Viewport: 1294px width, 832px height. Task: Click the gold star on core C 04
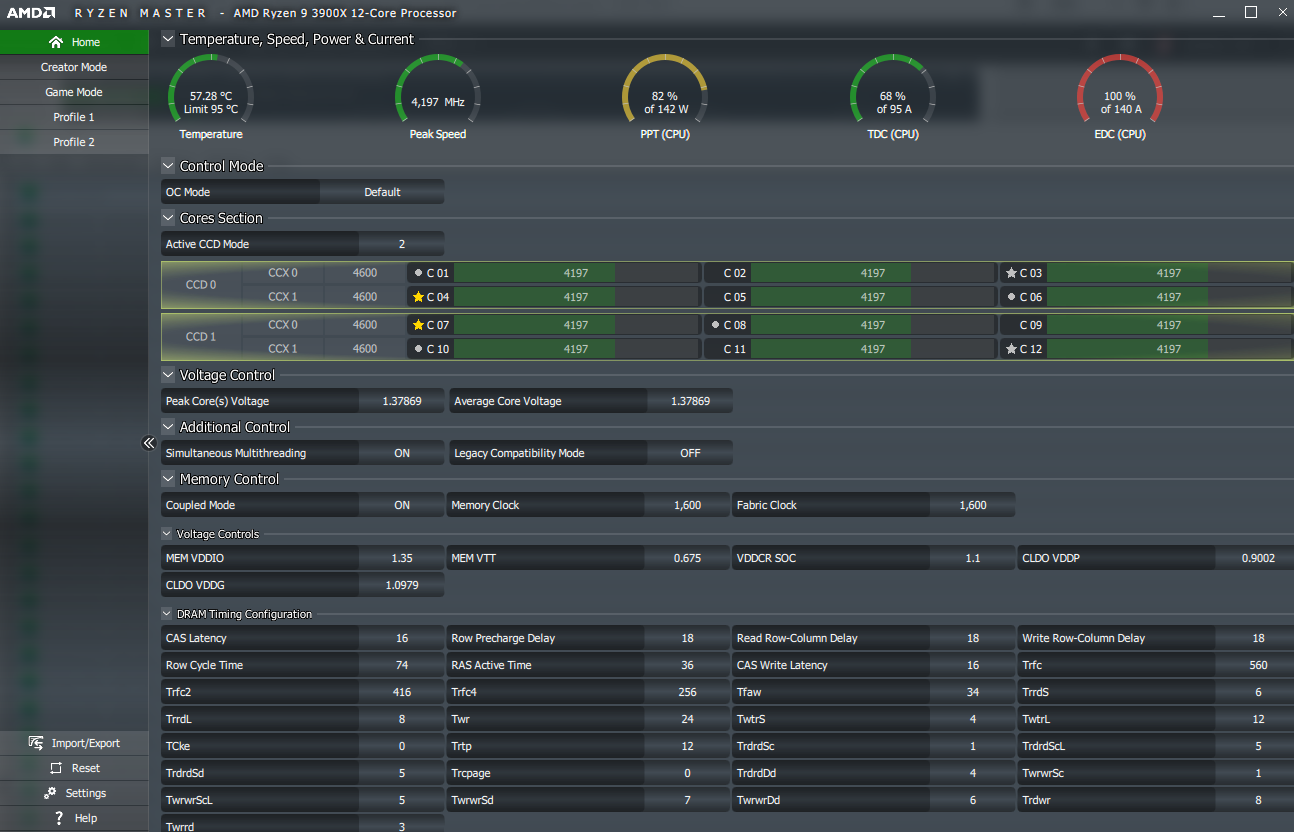tap(418, 297)
